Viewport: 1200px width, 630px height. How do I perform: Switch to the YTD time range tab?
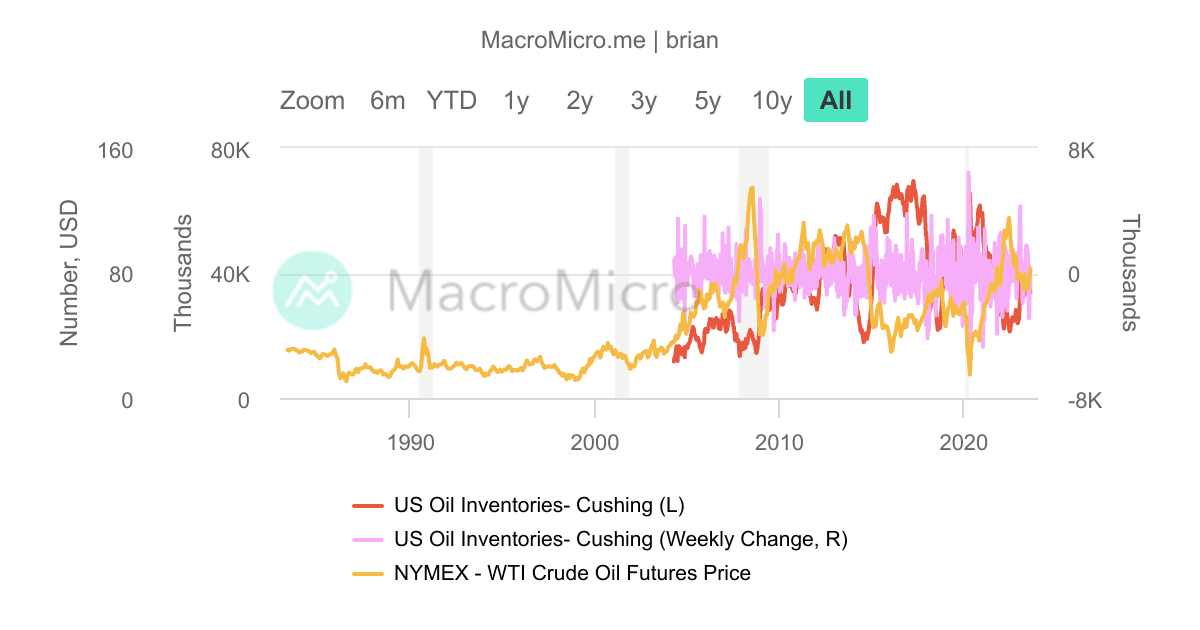tap(451, 100)
